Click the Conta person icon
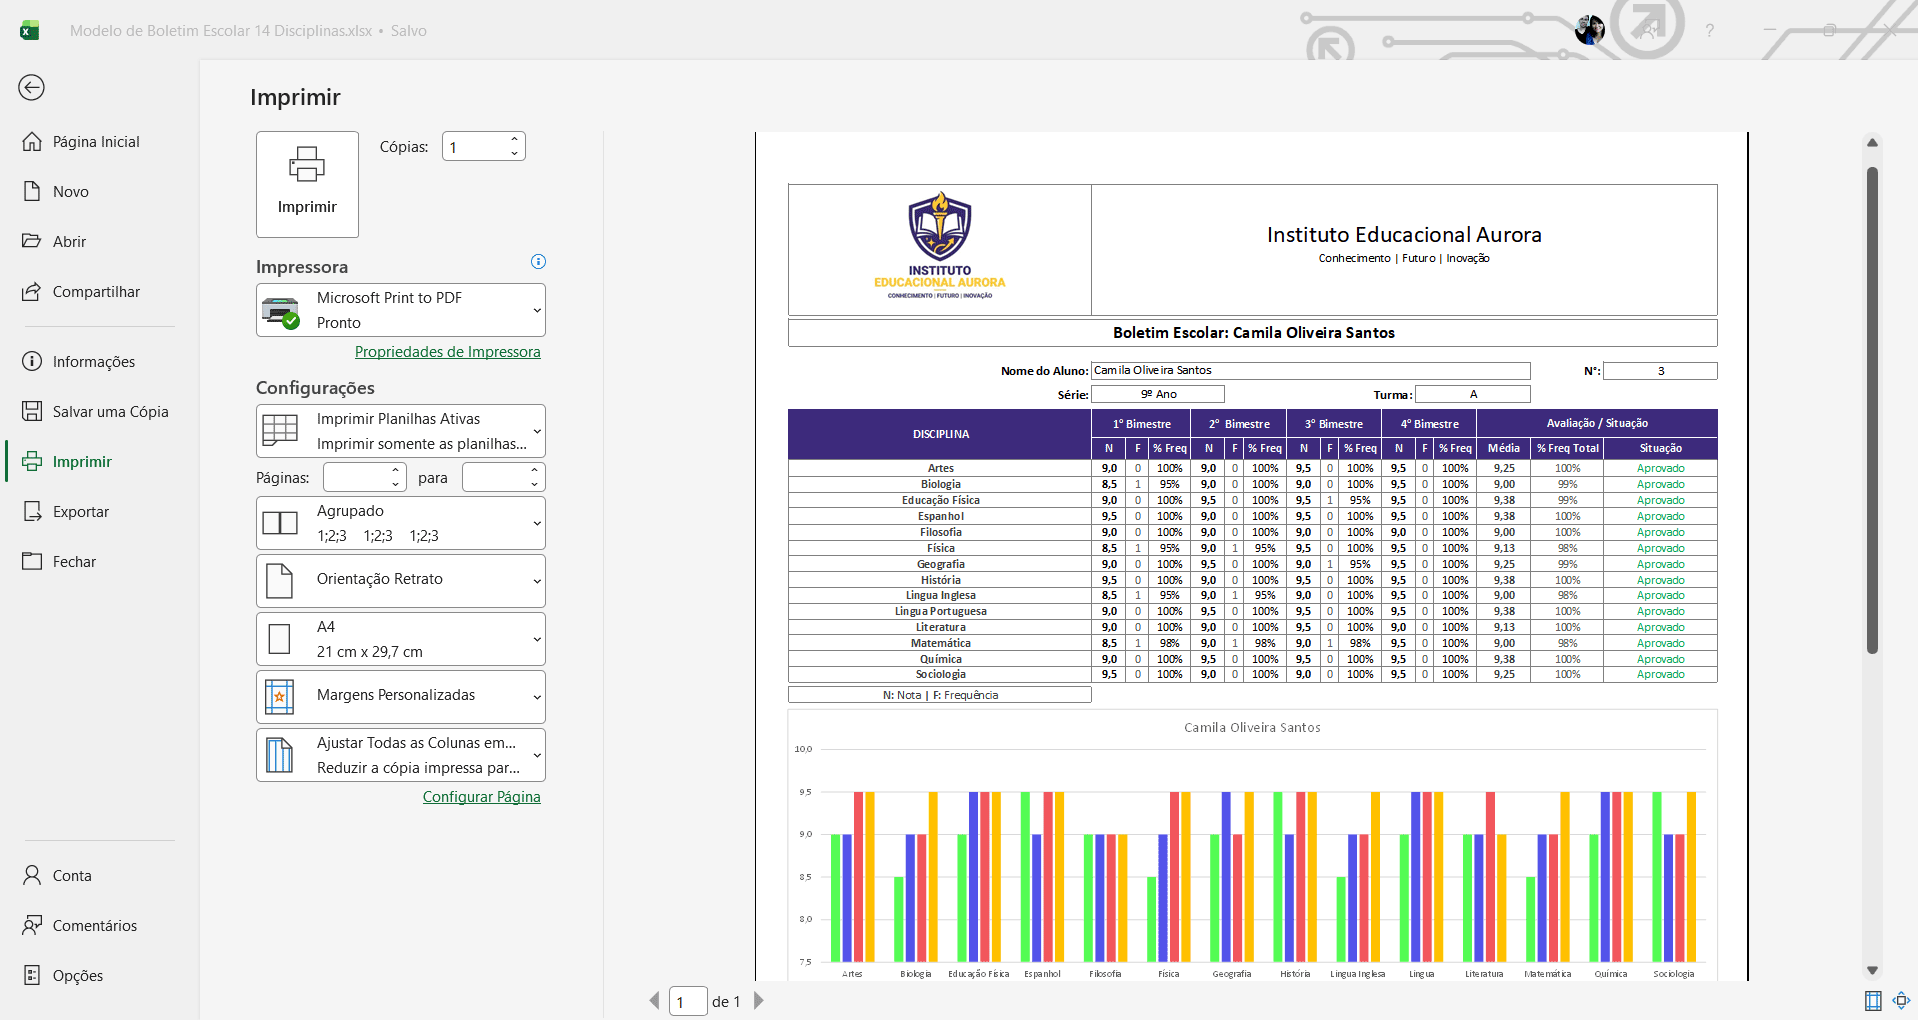Screen dimensions: 1918x1020 pyautogui.click(x=32, y=875)
